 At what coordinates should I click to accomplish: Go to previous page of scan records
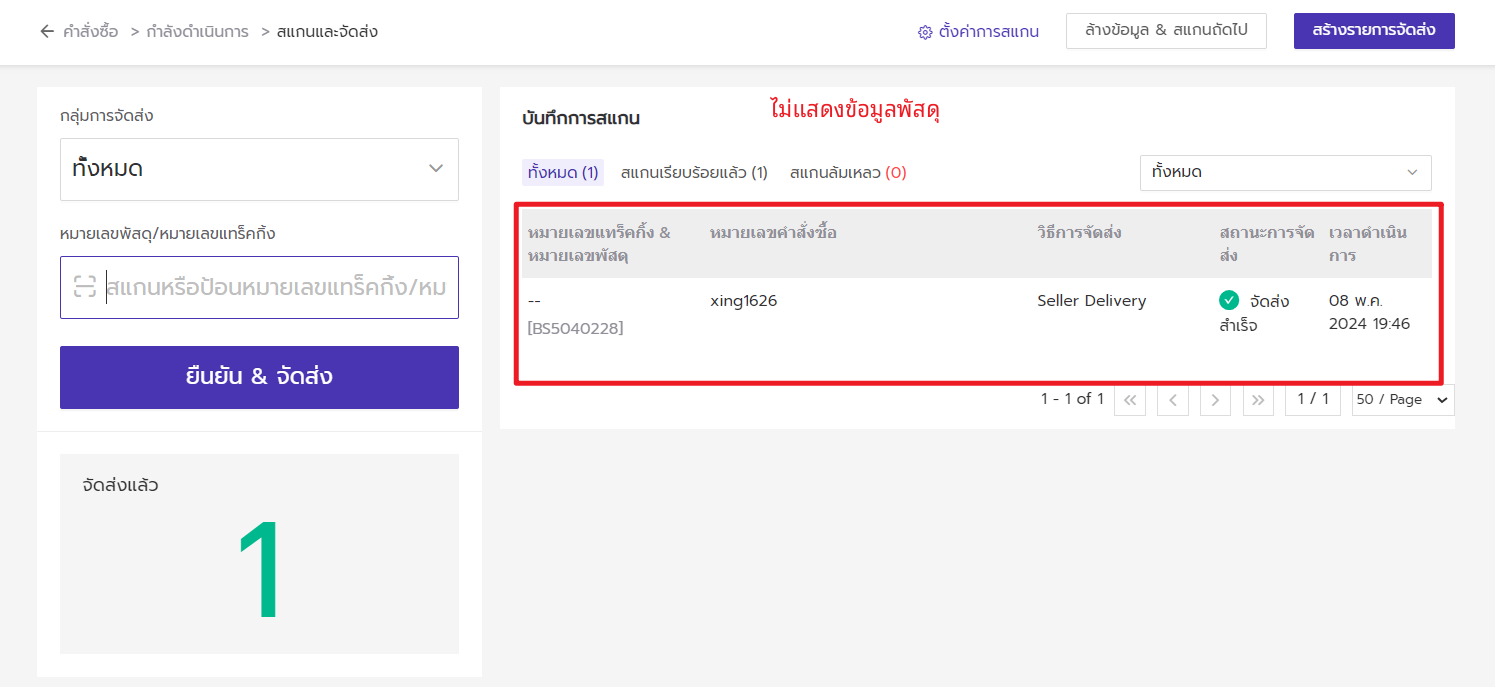1173,400
